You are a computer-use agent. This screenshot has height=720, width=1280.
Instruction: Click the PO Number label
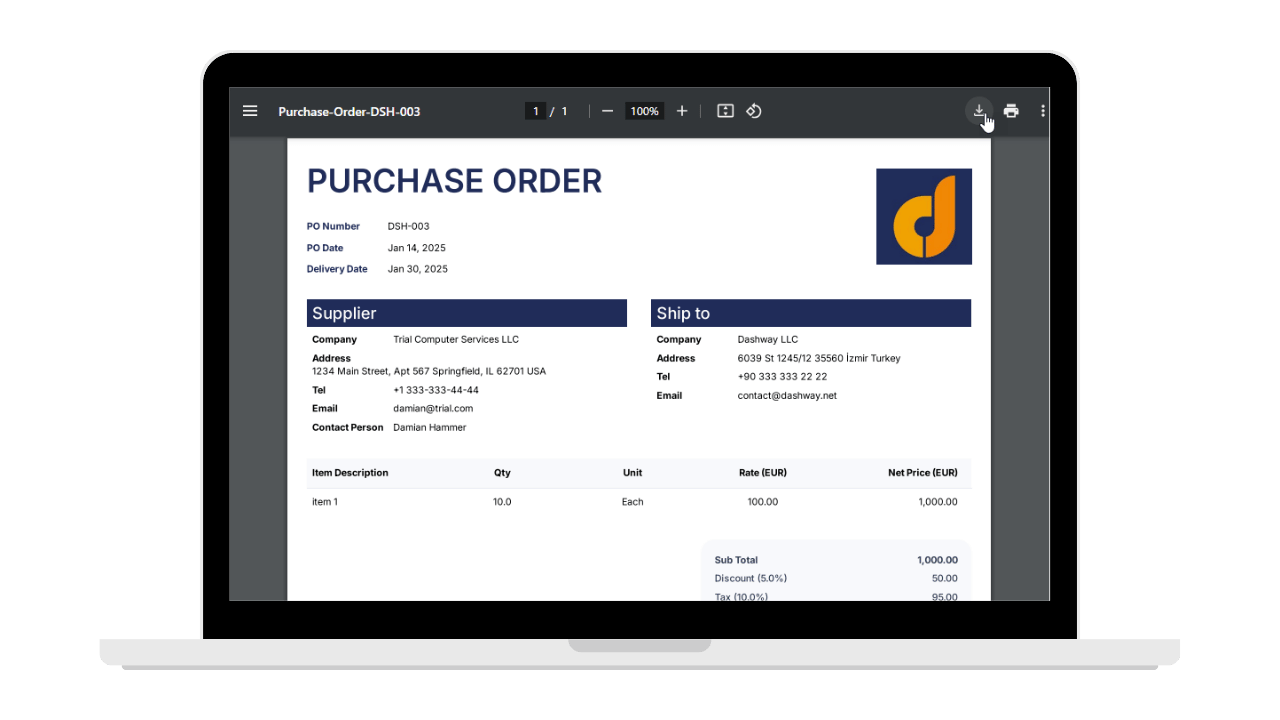point(333,226)
